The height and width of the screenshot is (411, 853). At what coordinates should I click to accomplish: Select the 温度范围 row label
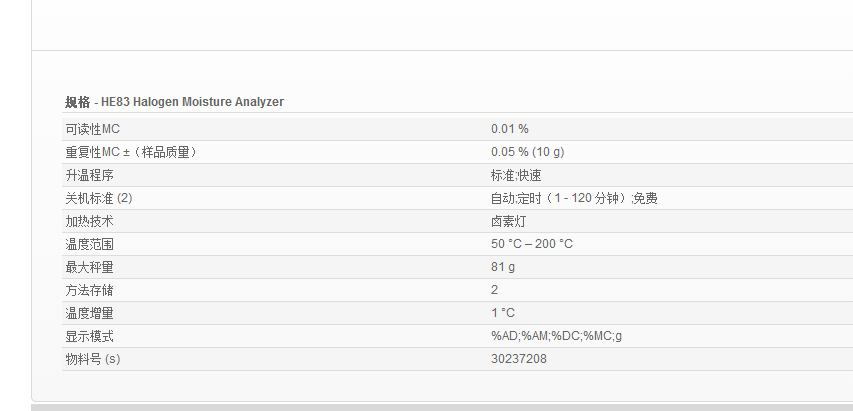(89, 244)
